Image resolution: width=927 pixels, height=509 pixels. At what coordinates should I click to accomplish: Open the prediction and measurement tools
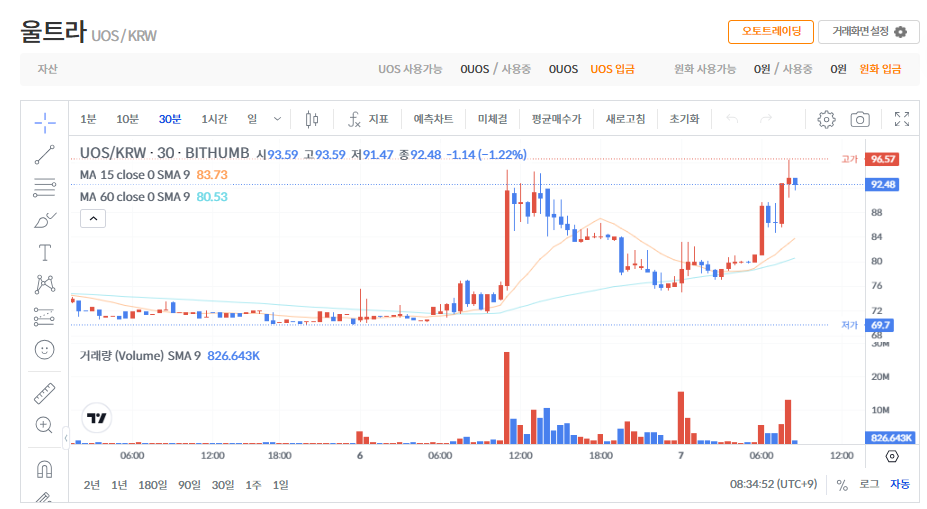click(45, 317)
